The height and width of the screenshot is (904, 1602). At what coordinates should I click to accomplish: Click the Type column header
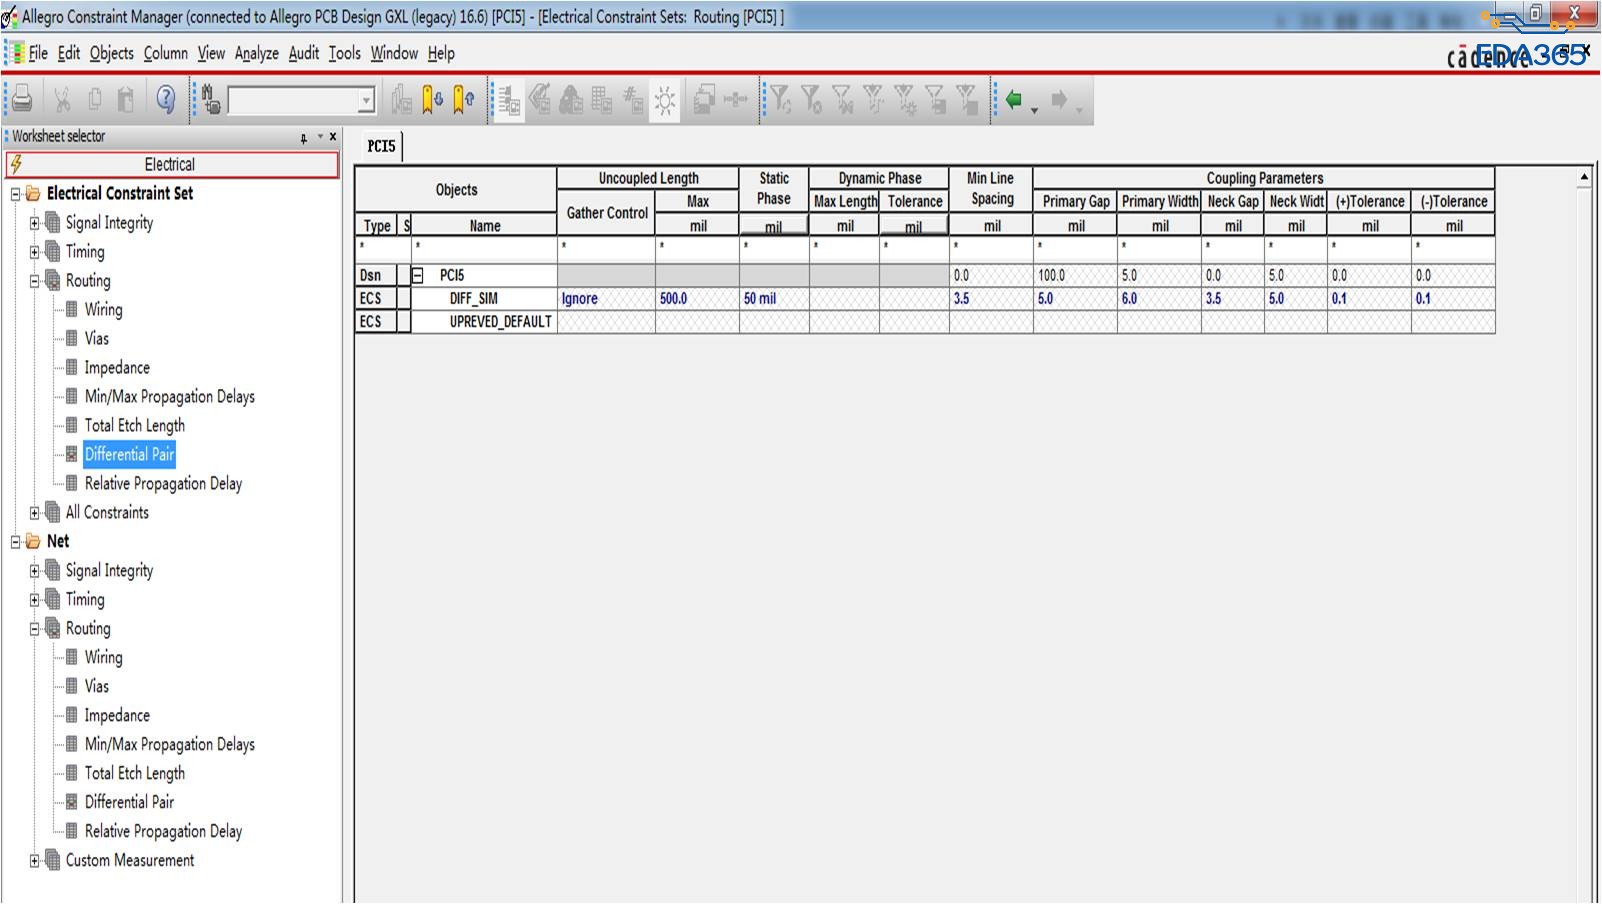click(377, 226)
